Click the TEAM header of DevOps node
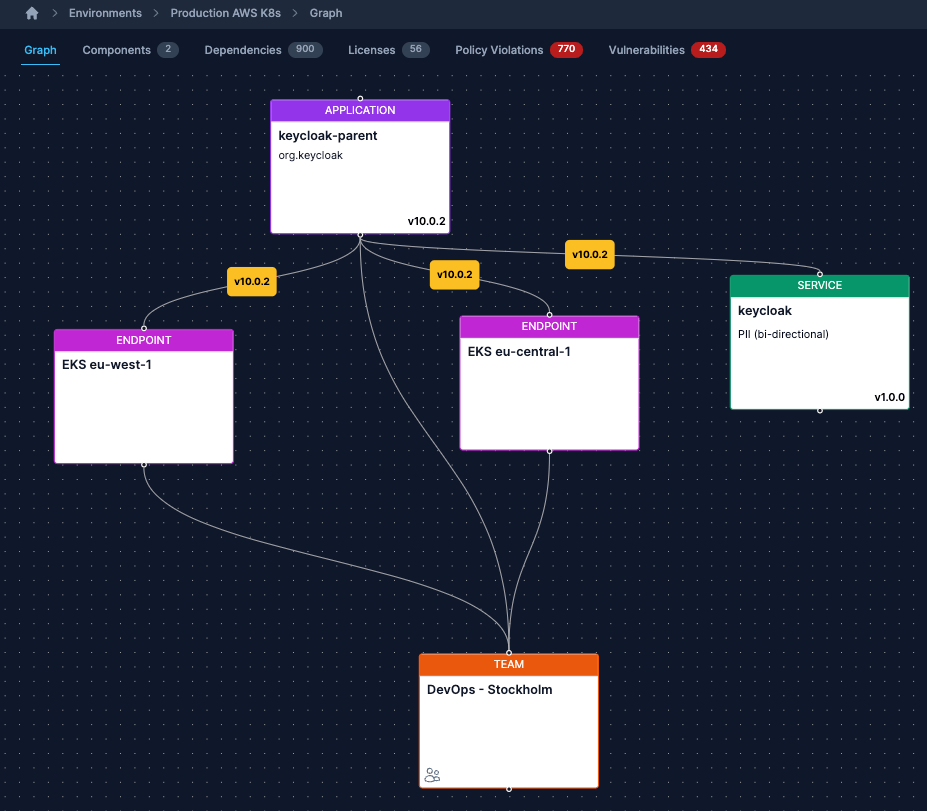 coord(508,664)
